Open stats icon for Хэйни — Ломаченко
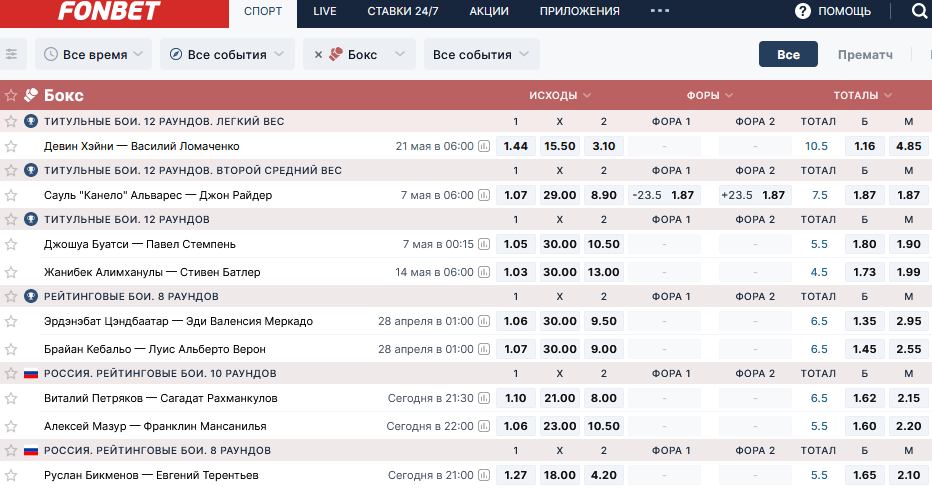Viewport: 932px width, 488px height. [x=484, y=146]
